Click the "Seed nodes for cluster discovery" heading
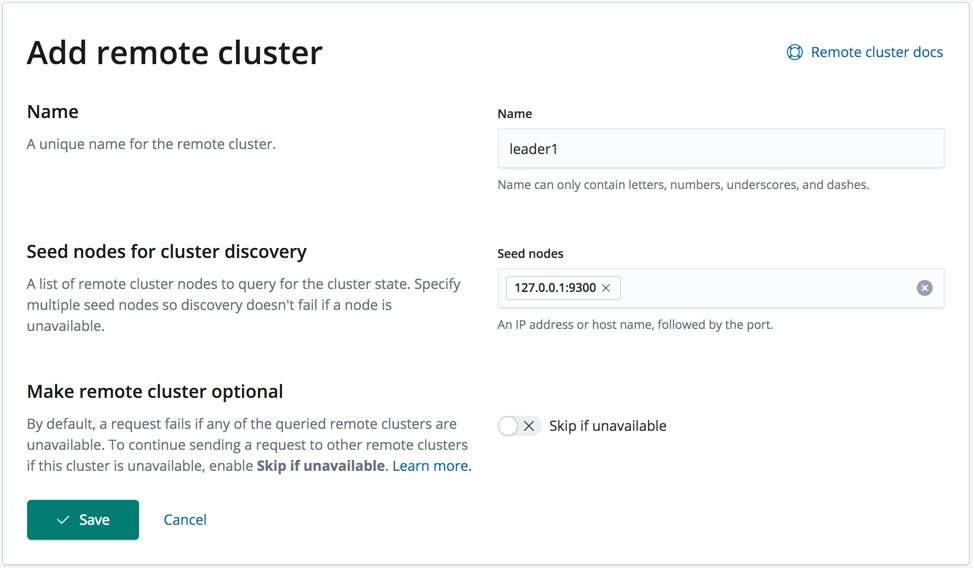This screenshot has height=568, width=973. pyautogui.click(x=166, y=251)
